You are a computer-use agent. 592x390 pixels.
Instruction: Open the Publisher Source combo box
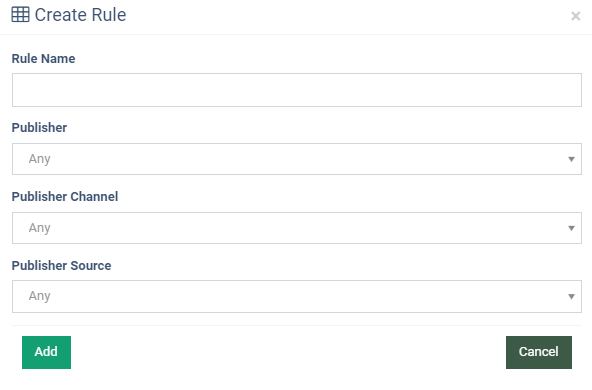click(297, 296)
